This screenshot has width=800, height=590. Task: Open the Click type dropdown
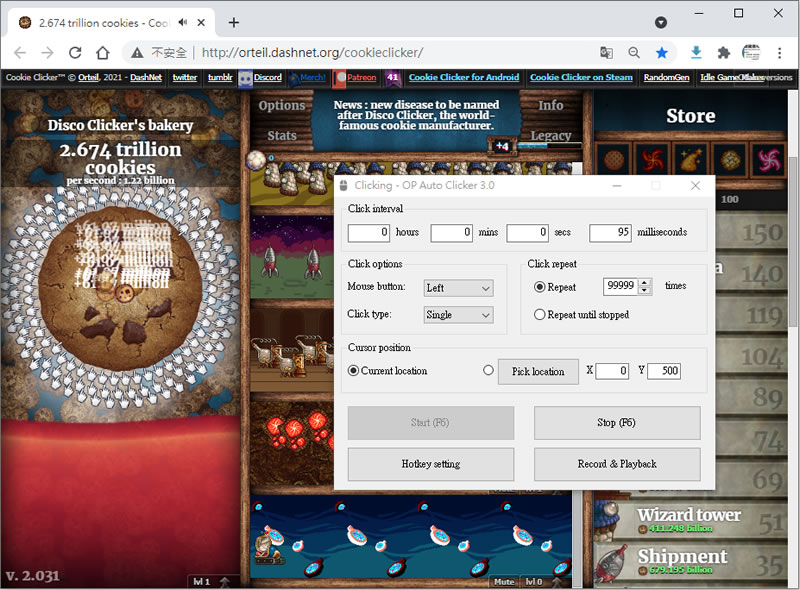tap(458, 315)
